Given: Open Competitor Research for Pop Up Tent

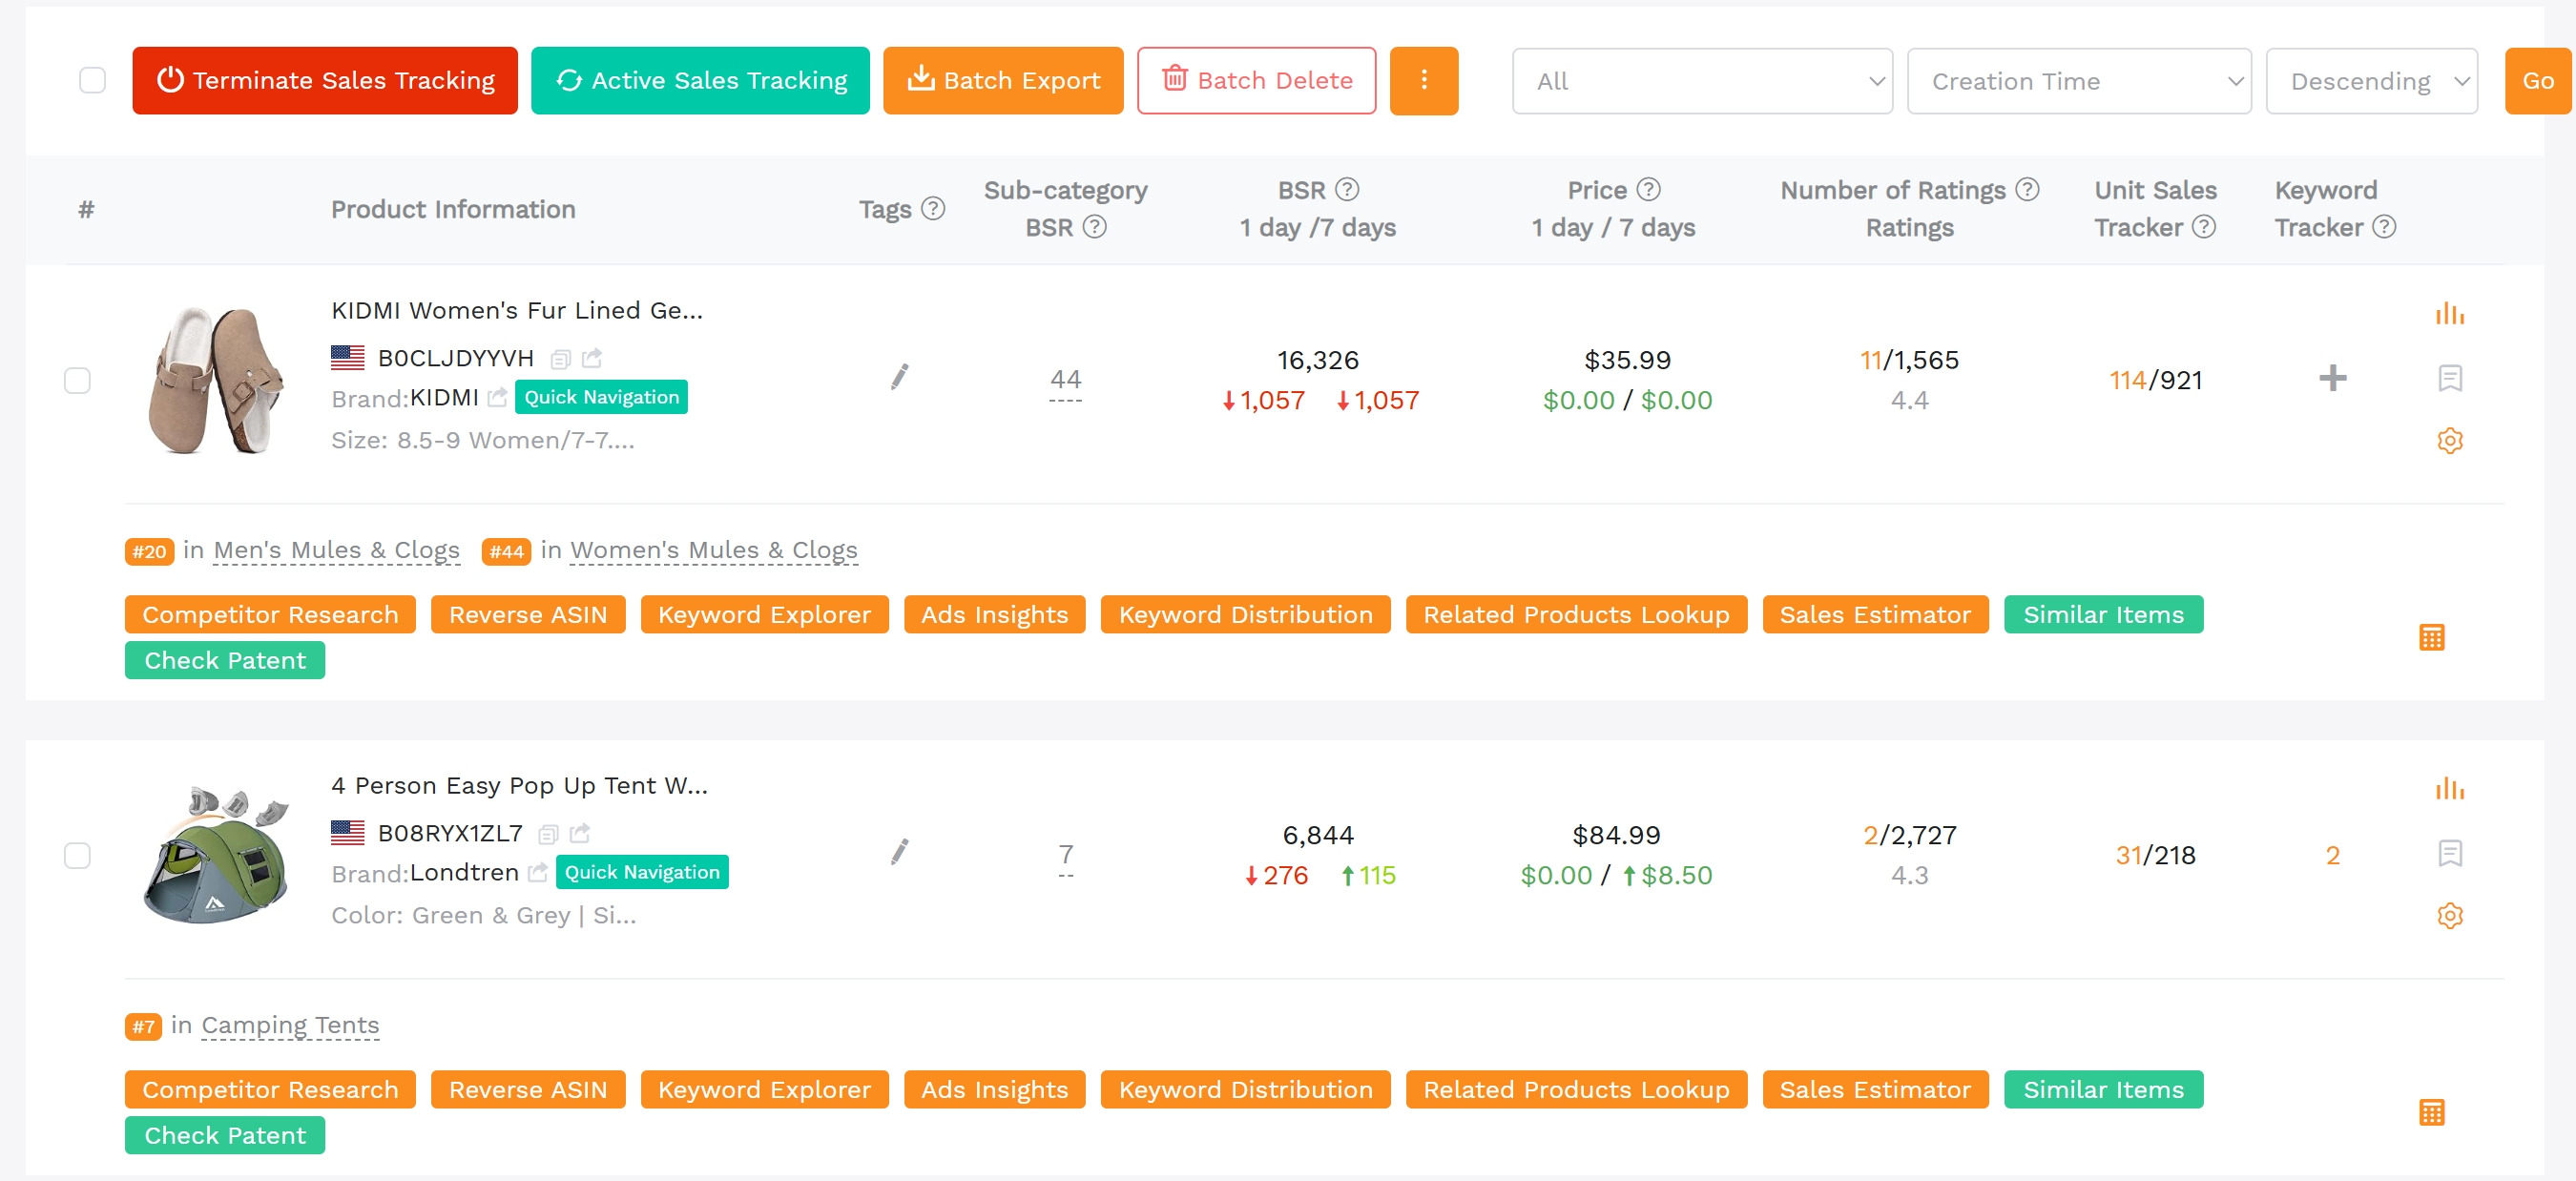Looking at the screenshot, I should click(270, 1089).
